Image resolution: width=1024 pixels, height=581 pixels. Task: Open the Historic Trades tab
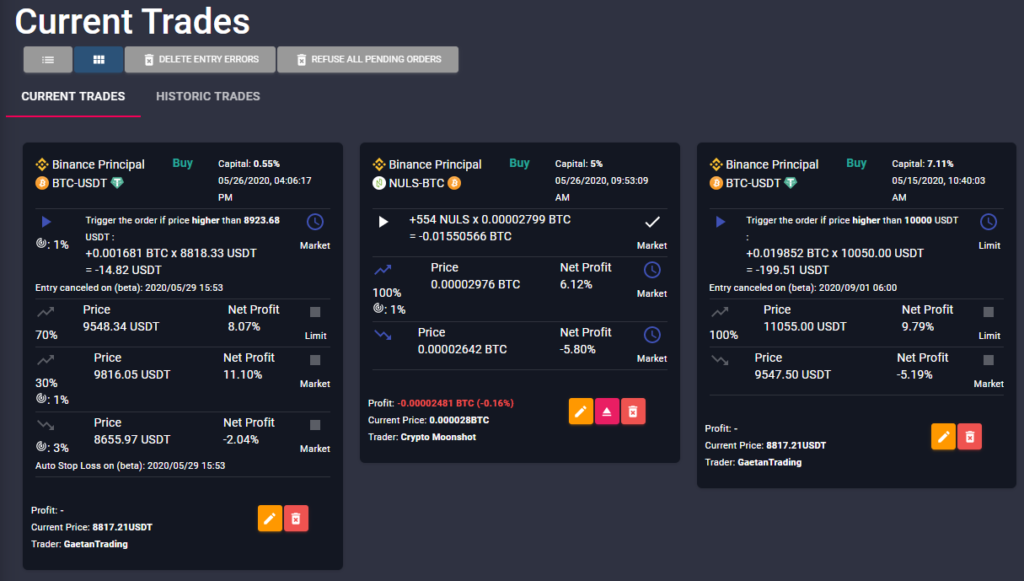208,97
